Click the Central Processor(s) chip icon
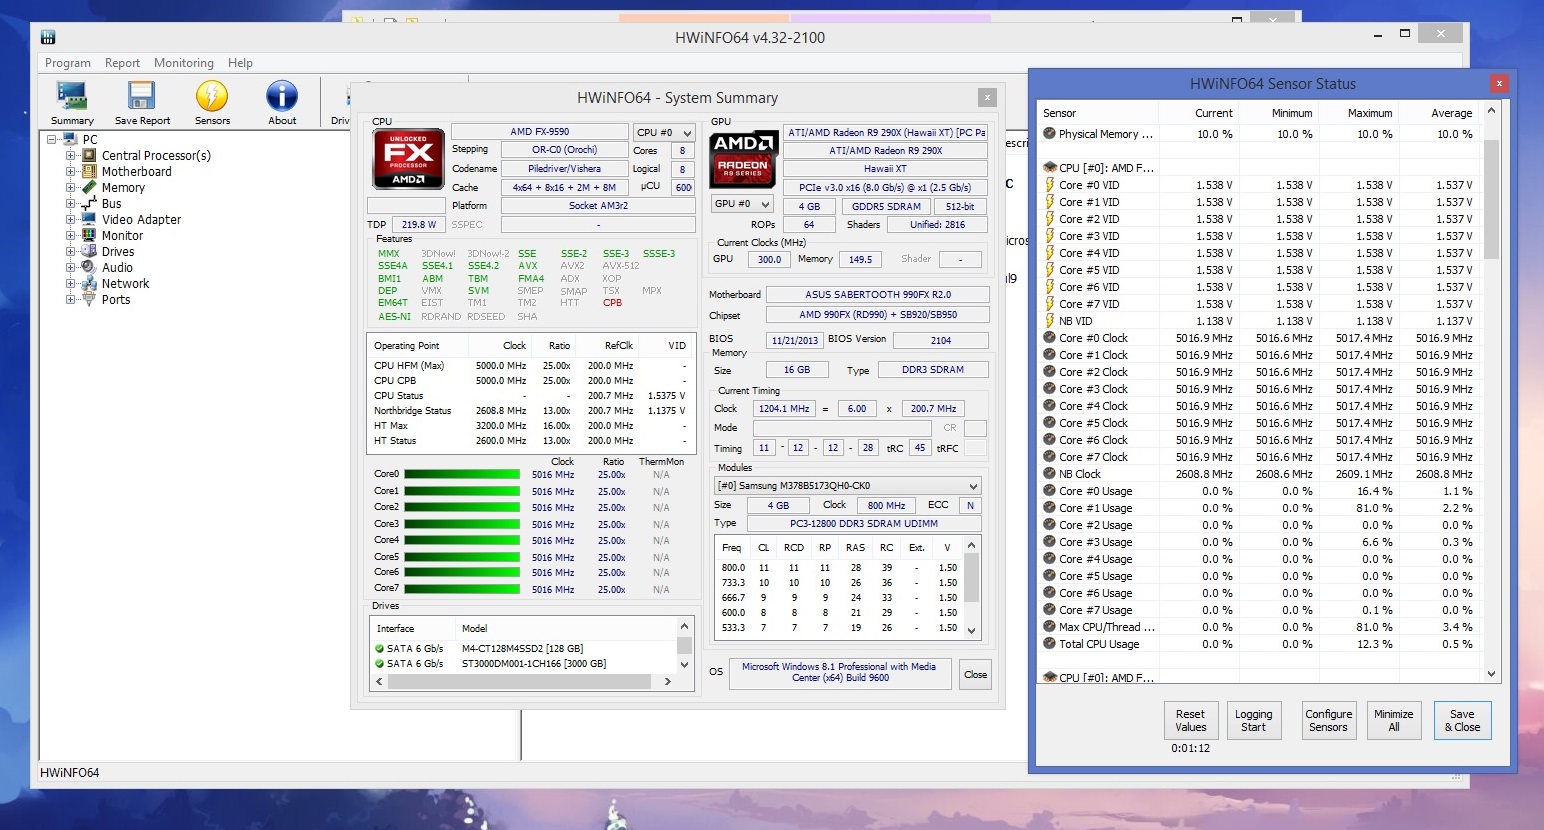The width and height of the screenshot is (1544, 830). [89, 155]
